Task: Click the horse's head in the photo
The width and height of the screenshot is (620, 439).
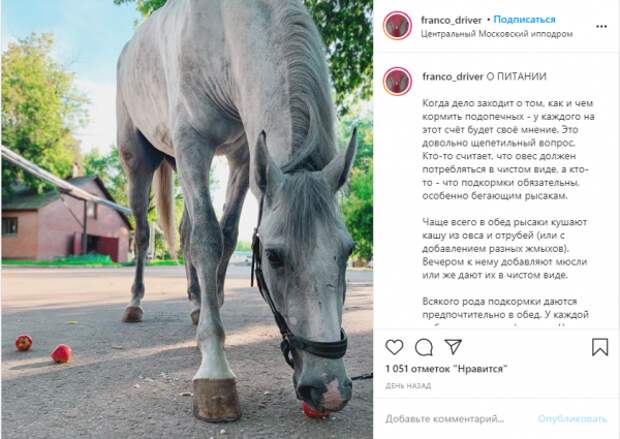Action: coord(306,277)
